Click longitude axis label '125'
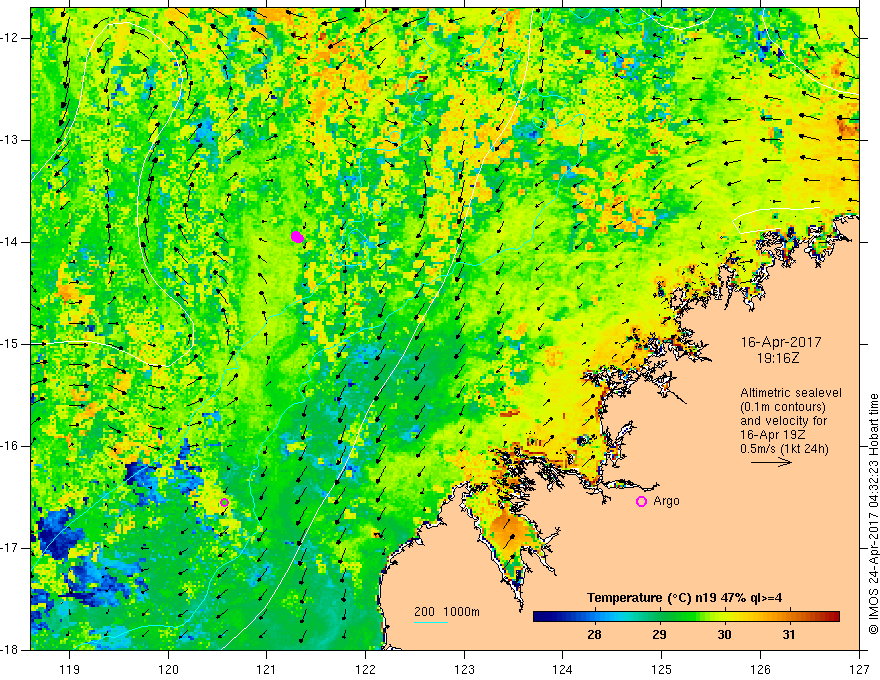This screenshot has width=880, height=680. point(662,669)
